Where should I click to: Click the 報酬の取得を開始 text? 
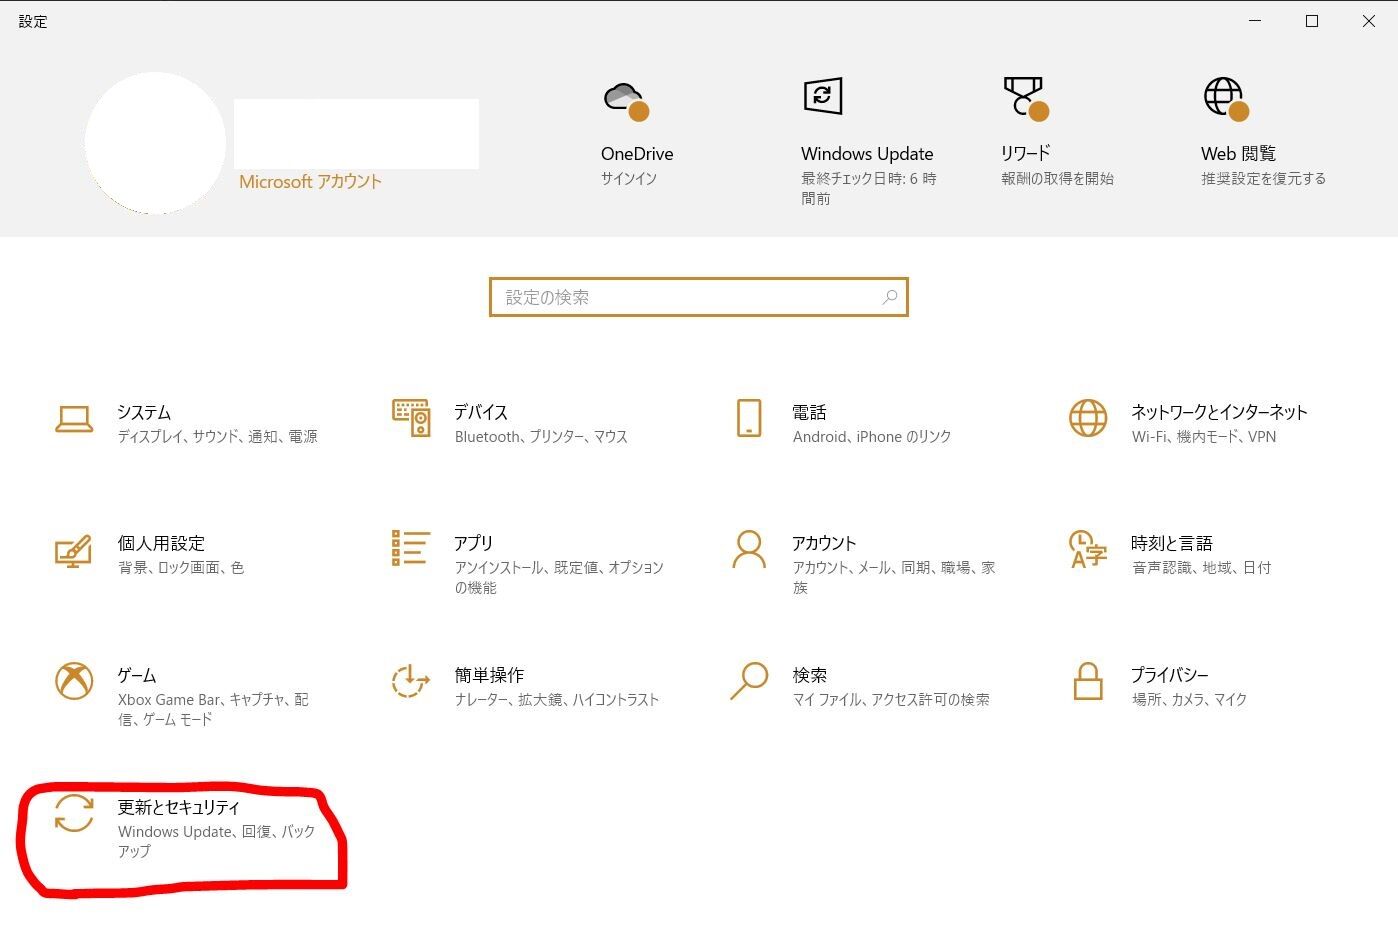(x=1058, y=179)
